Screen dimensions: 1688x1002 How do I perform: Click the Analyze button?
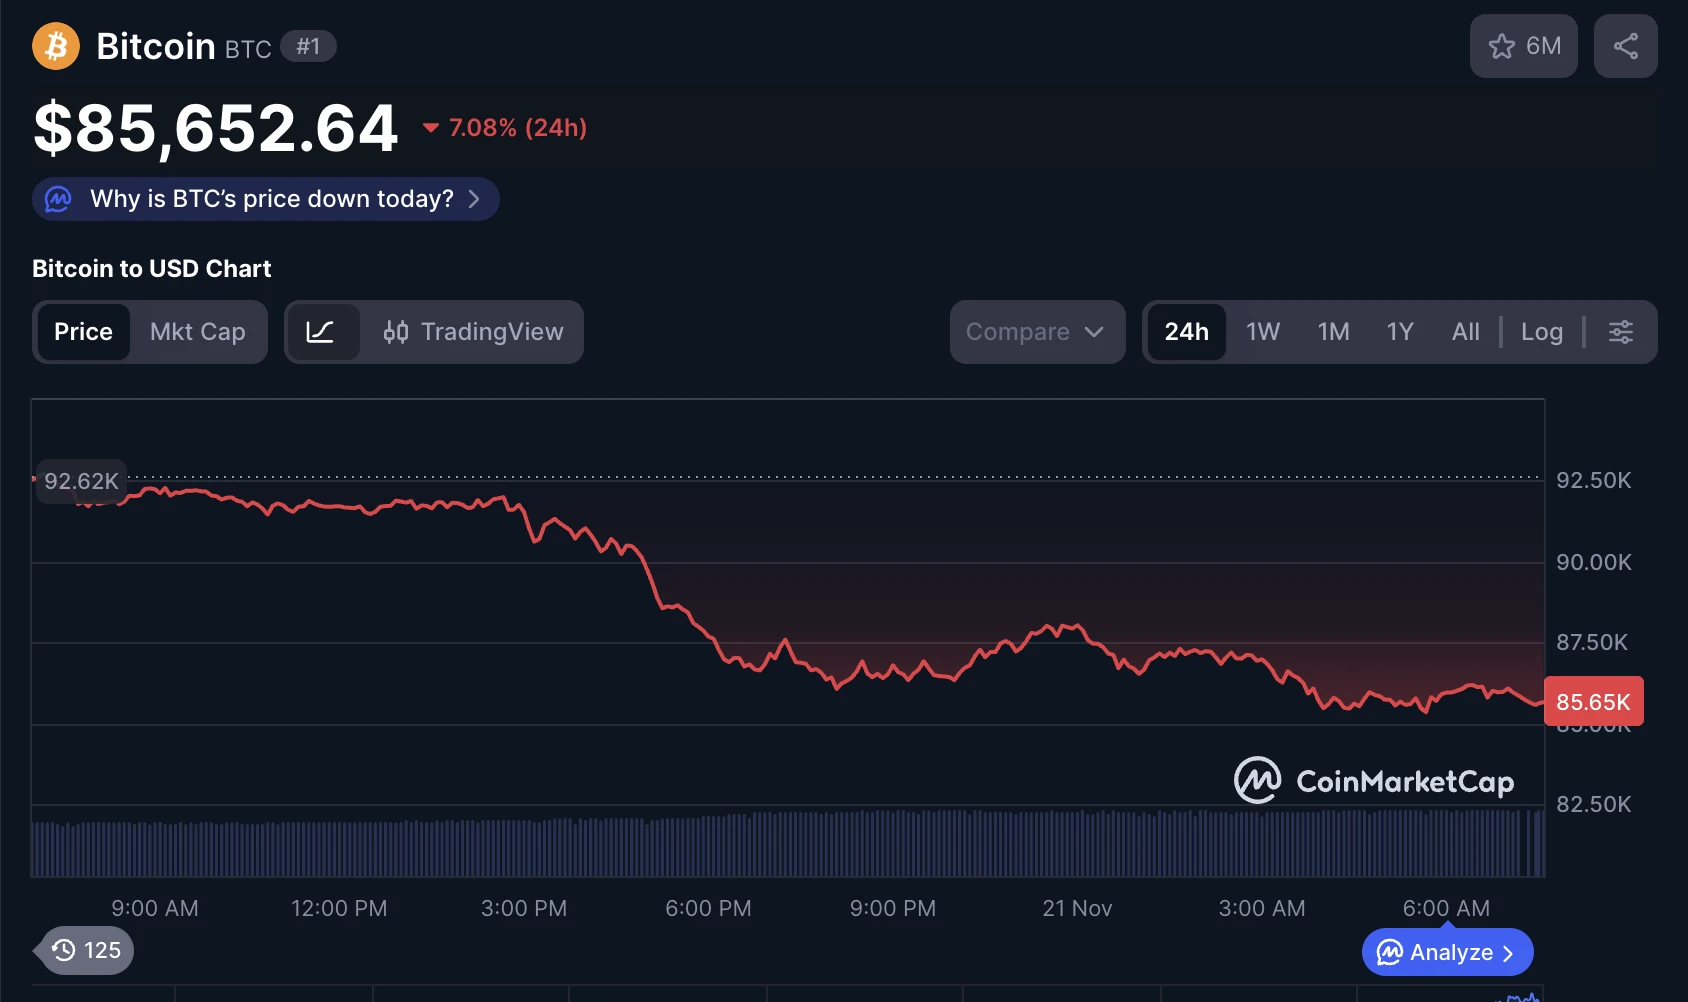[1446, 952]
